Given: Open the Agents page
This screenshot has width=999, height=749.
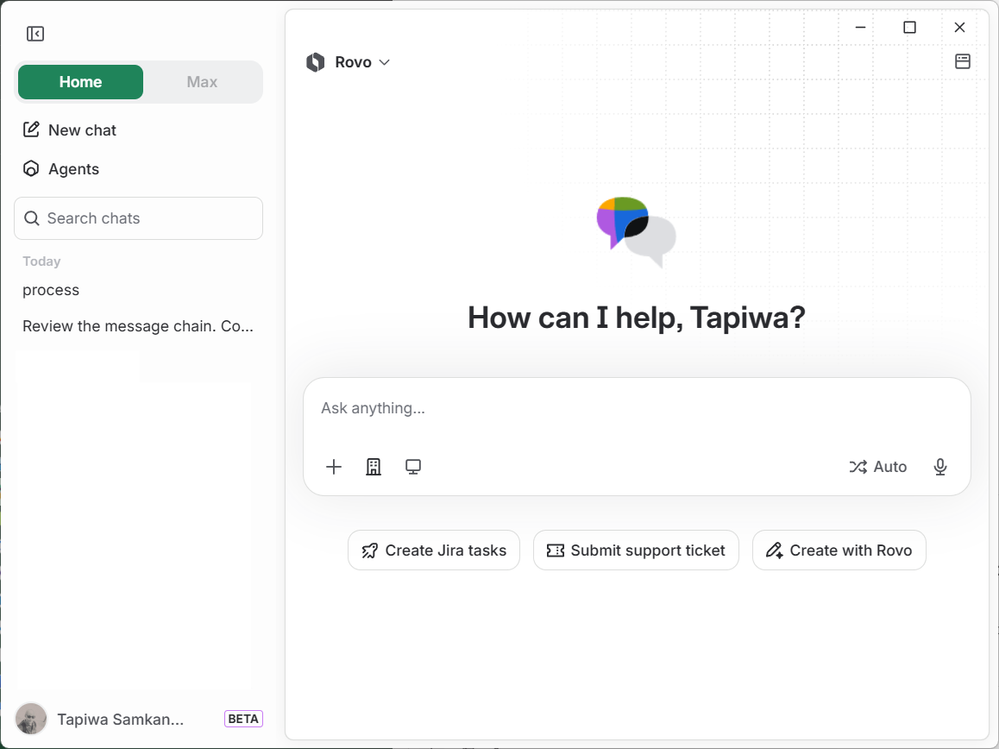Looking at the screenshot, I should [61, 169].
